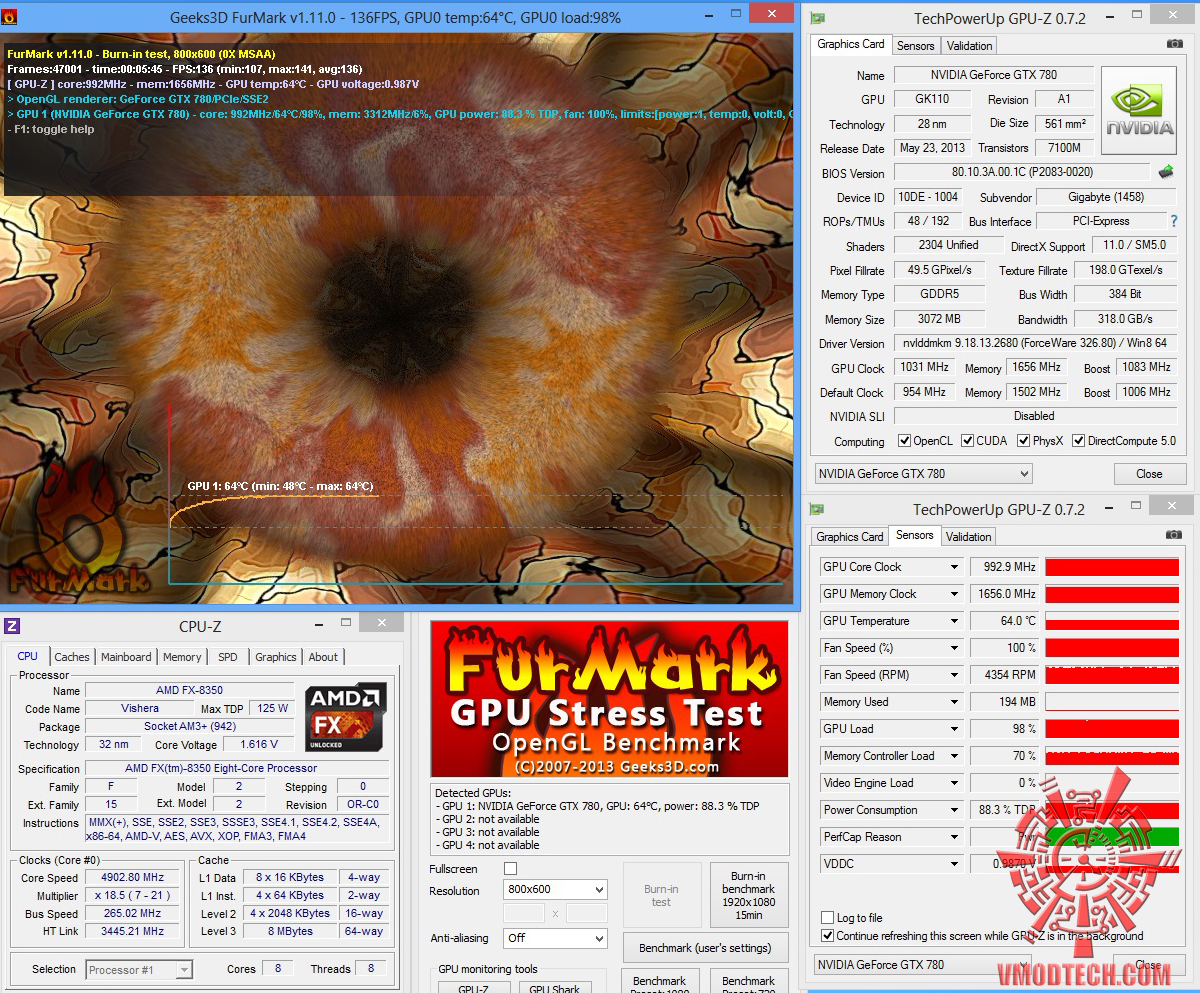
Task: Open the Fan Speed (%) sensor dropdown
Action: 953,648
